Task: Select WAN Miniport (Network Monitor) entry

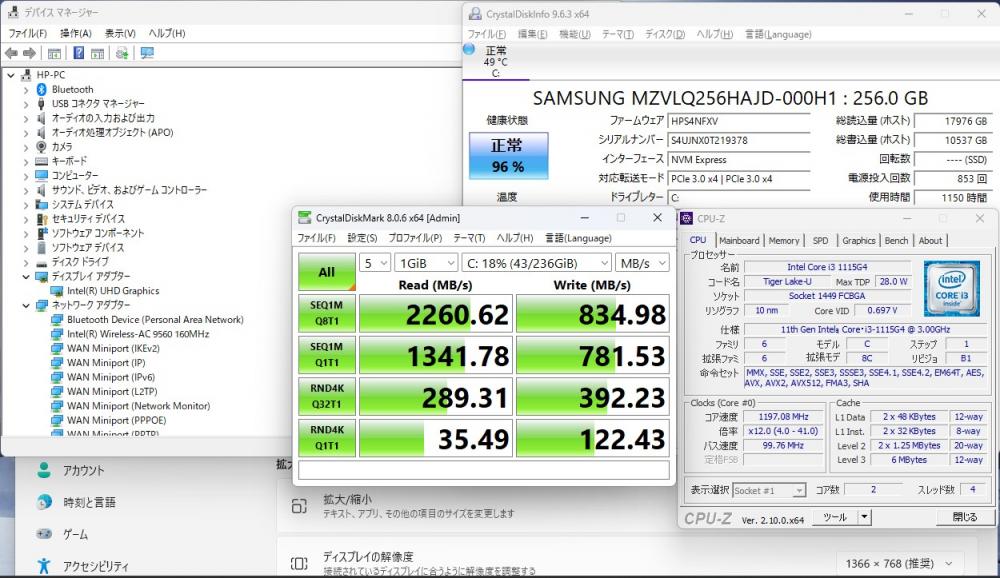Action: click(x=138, y=406)
